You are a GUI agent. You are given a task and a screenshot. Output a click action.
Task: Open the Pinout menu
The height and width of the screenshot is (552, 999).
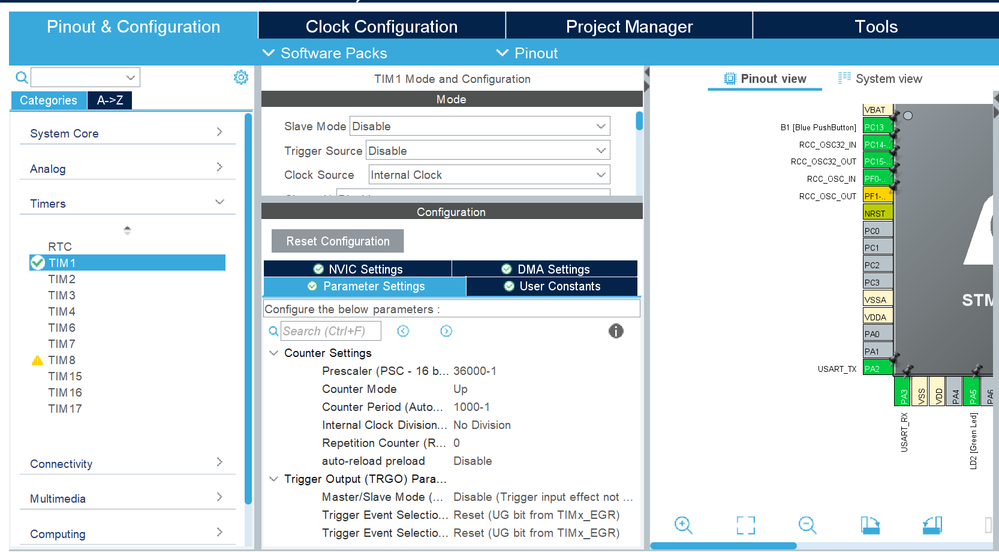coord(527,53)
